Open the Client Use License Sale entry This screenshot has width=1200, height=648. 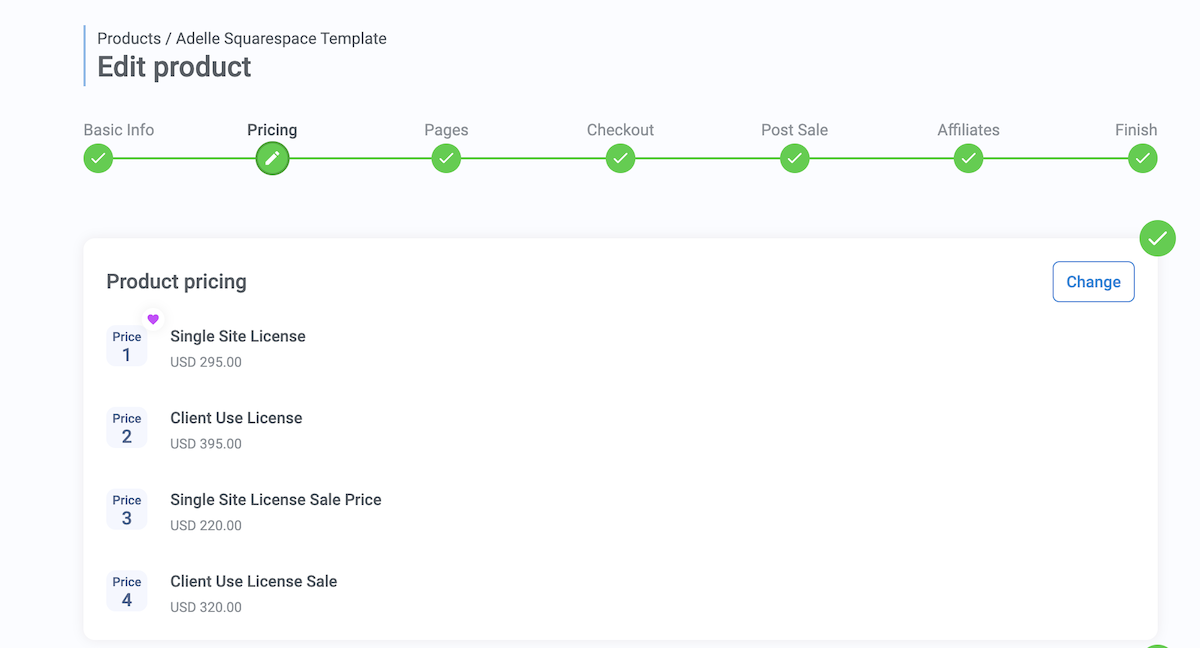pyautogui.click(x=254, y=582)
